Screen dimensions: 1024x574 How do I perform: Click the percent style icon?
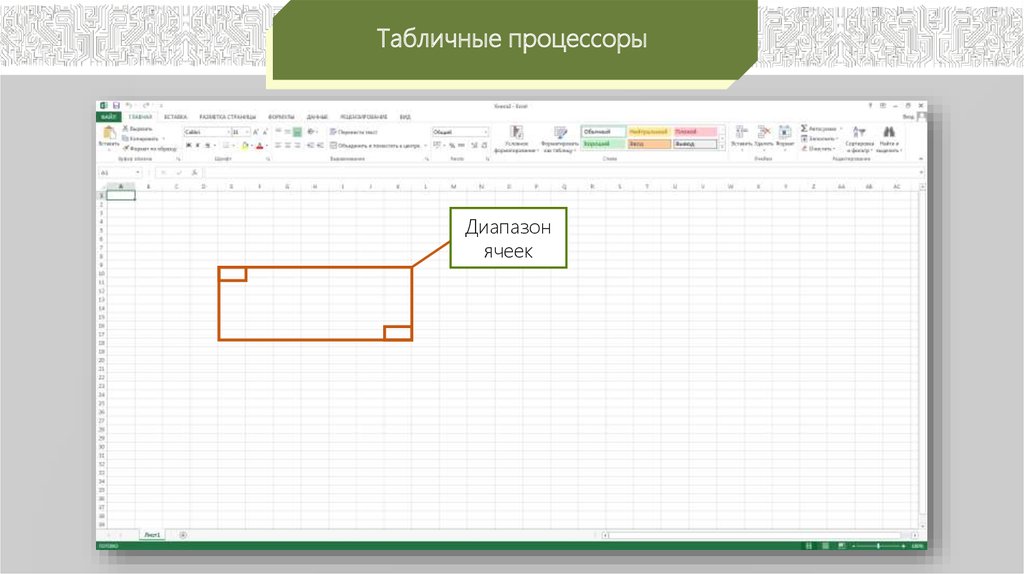coord(451,146)
